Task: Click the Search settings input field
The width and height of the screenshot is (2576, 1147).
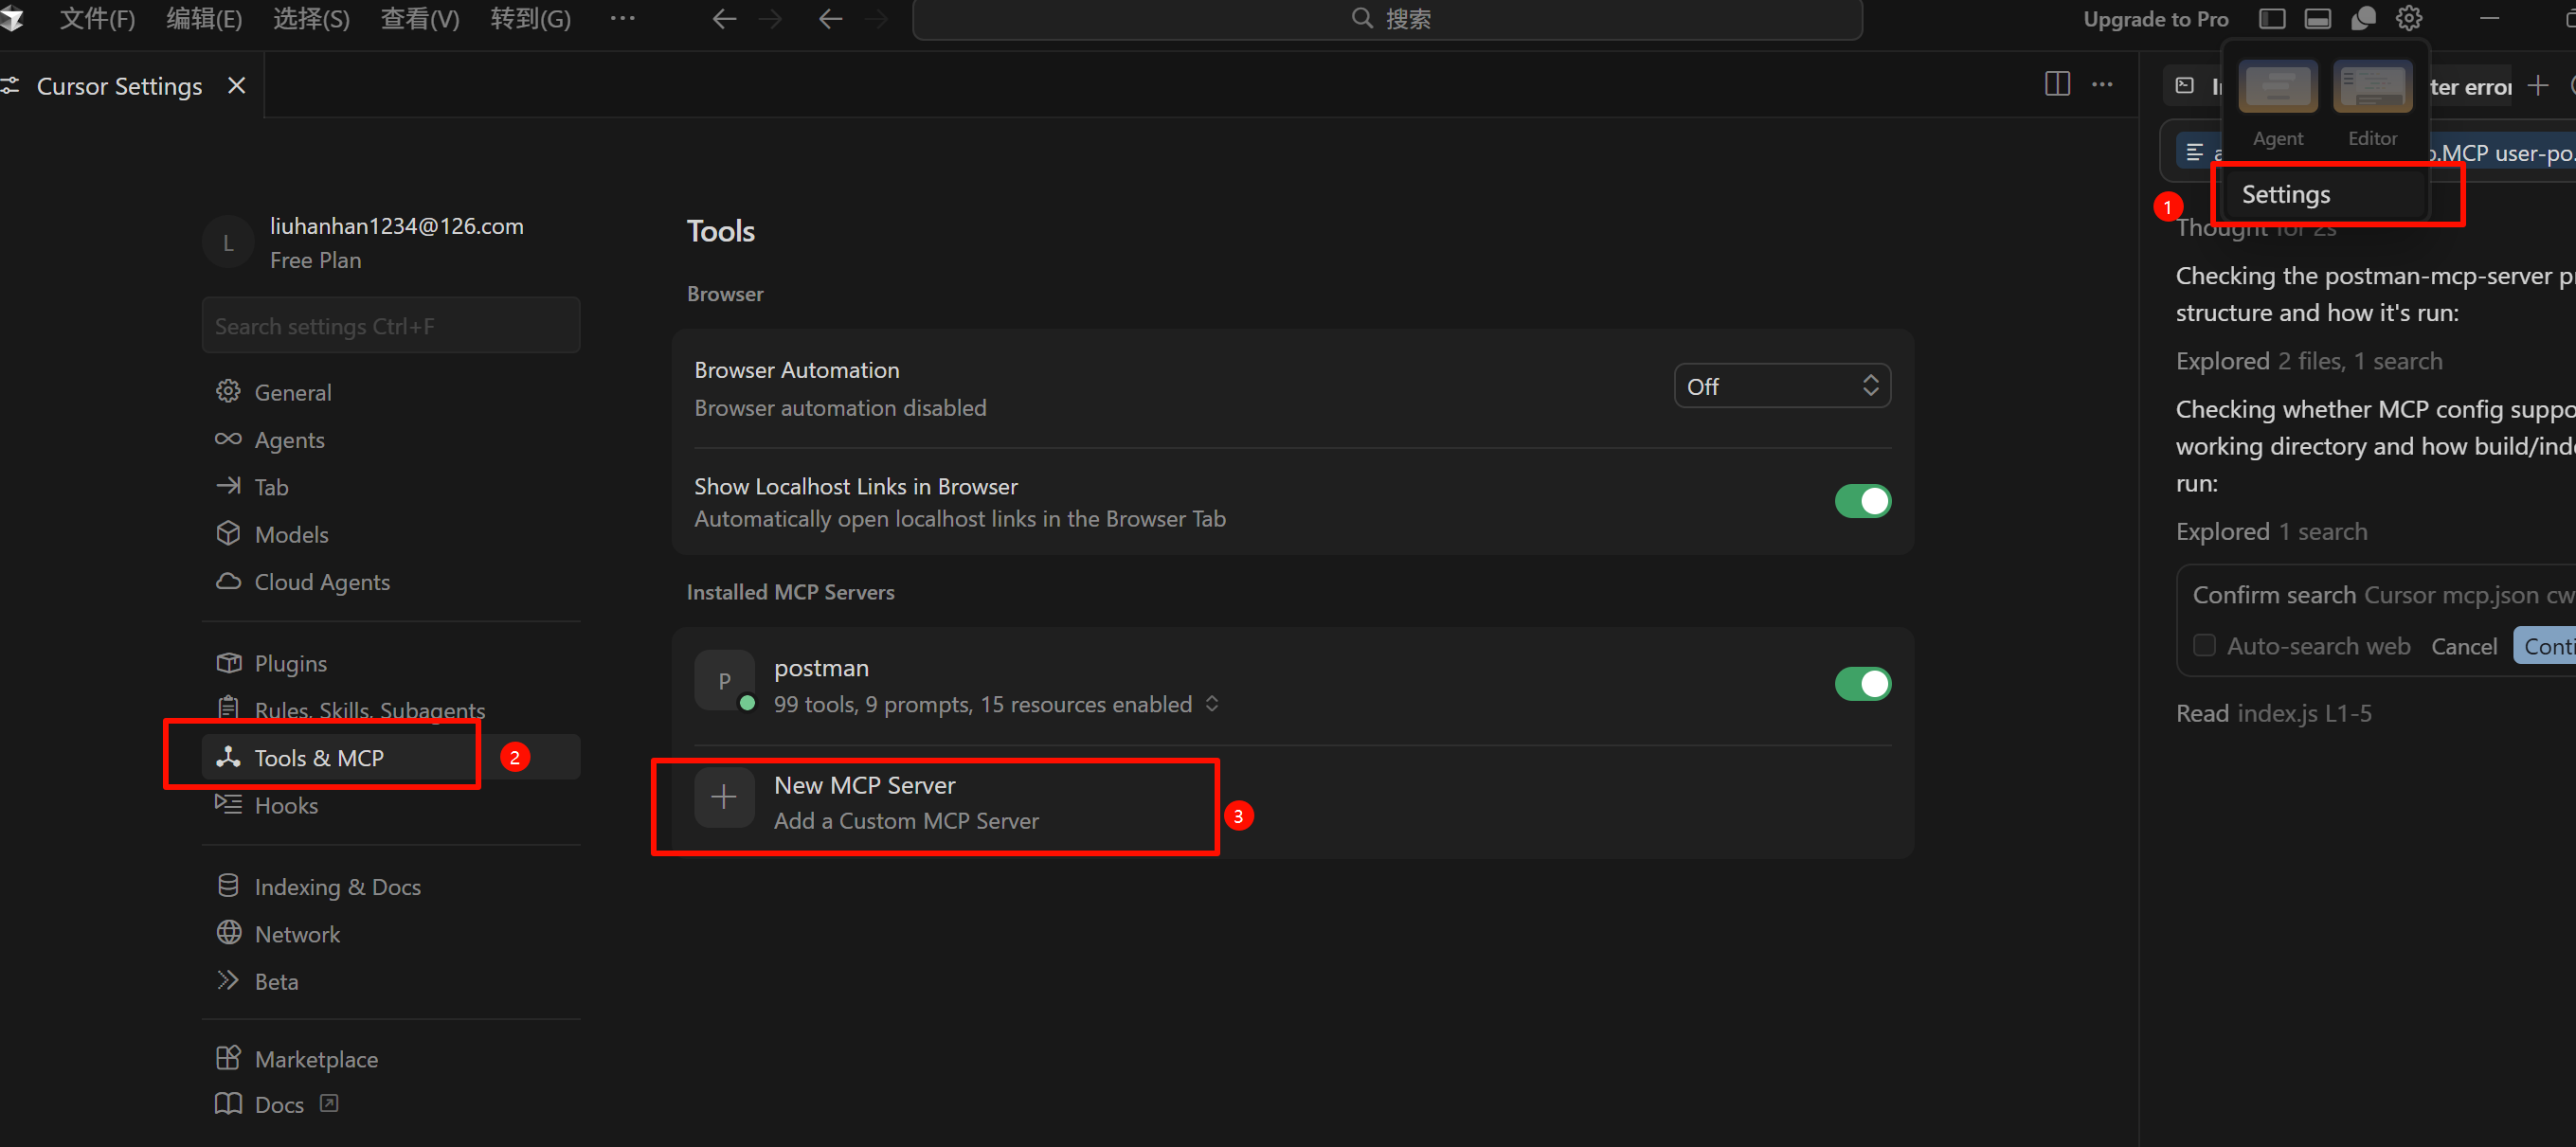Action: pyautogui.click(x=390, y=326)
